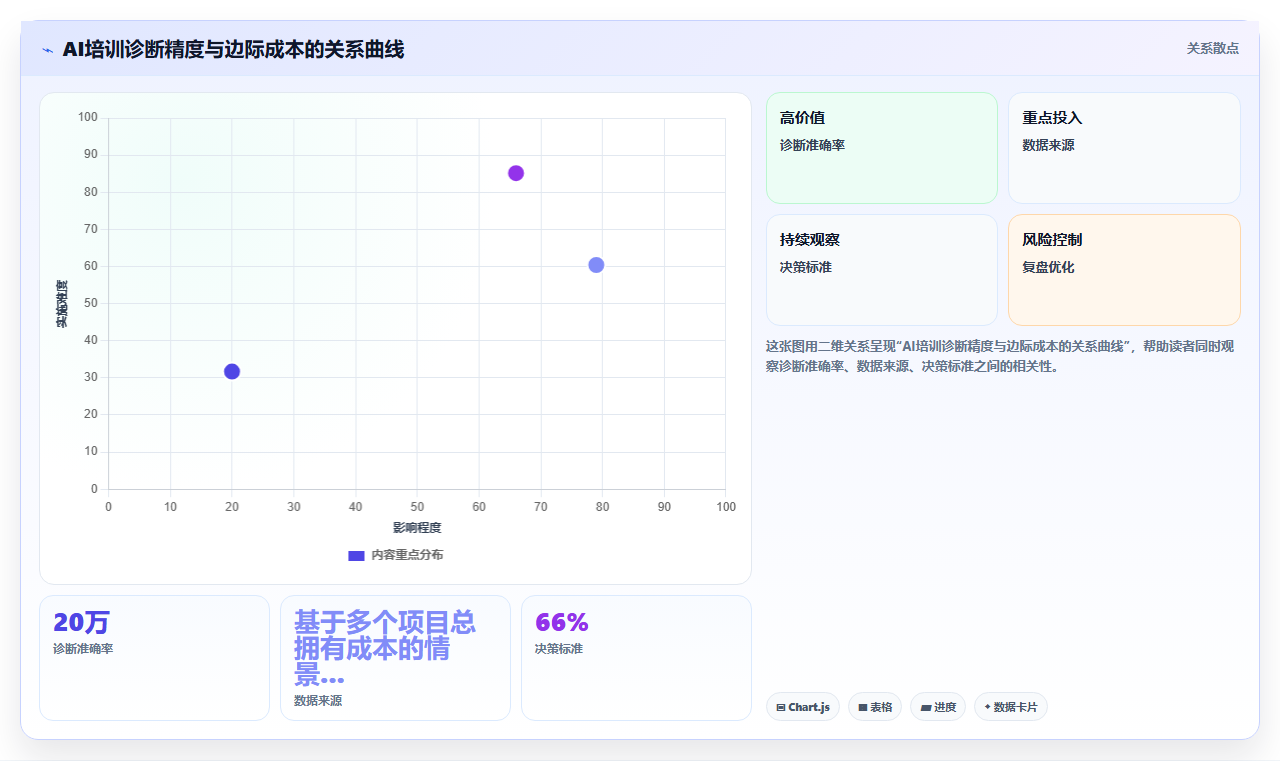
Task: Click 诊断准确率 label under 20万
Action: point(83,649)
